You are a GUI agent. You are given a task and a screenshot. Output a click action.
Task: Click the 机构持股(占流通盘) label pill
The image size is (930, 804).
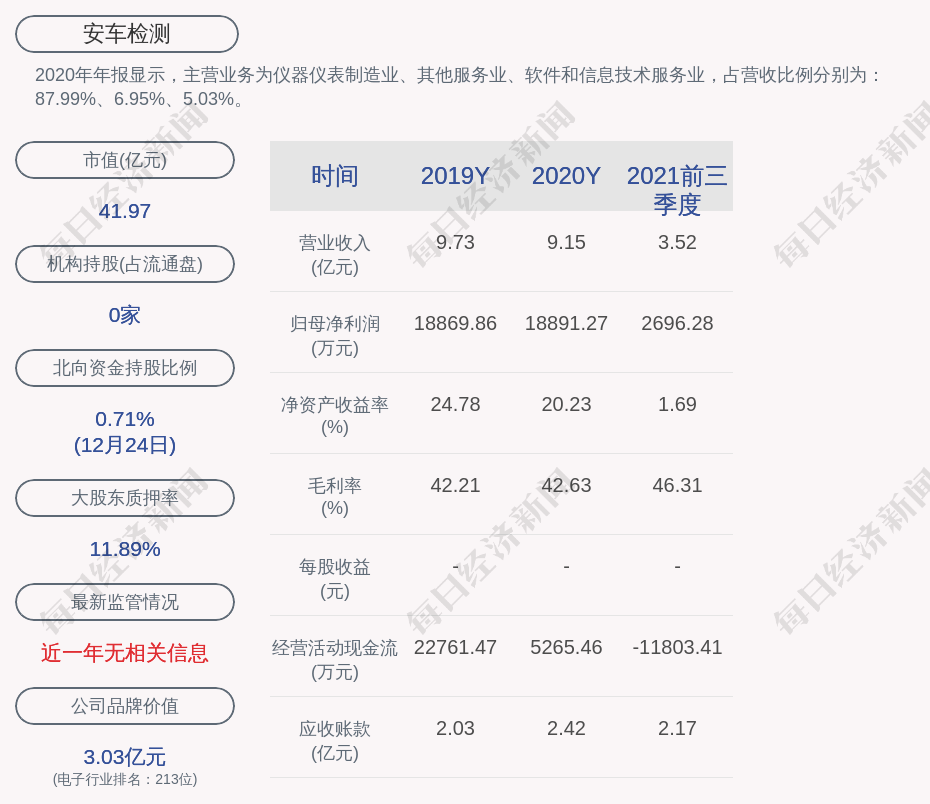coord(125,264)
